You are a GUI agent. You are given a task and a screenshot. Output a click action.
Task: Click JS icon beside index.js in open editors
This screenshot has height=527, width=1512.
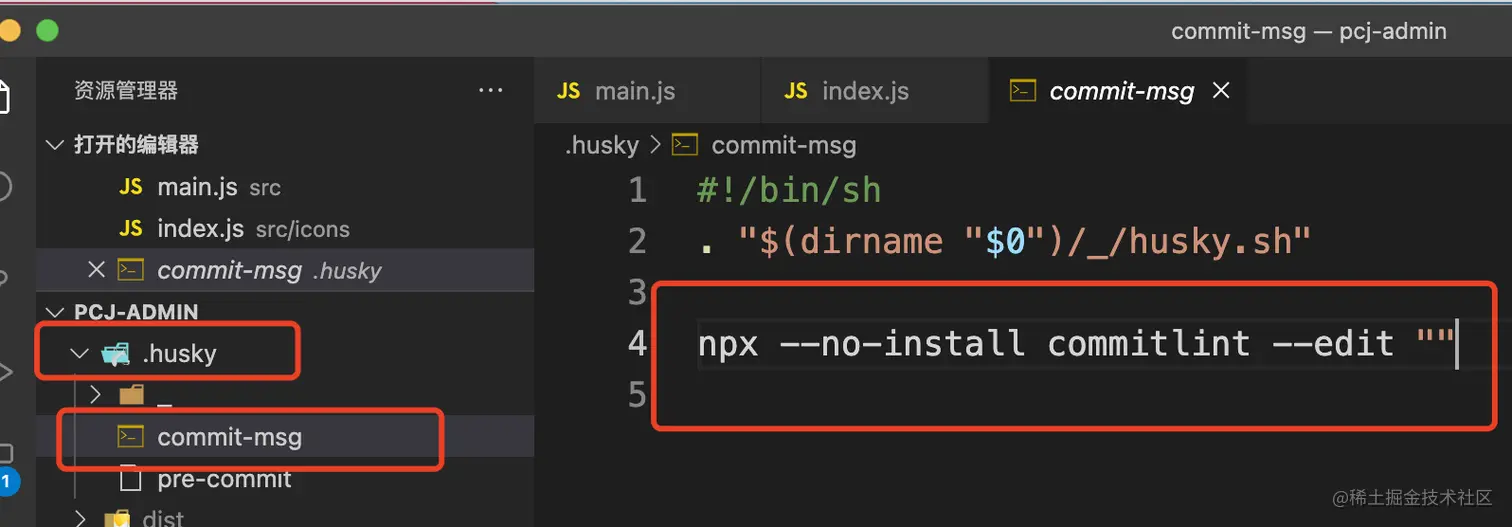131,229
